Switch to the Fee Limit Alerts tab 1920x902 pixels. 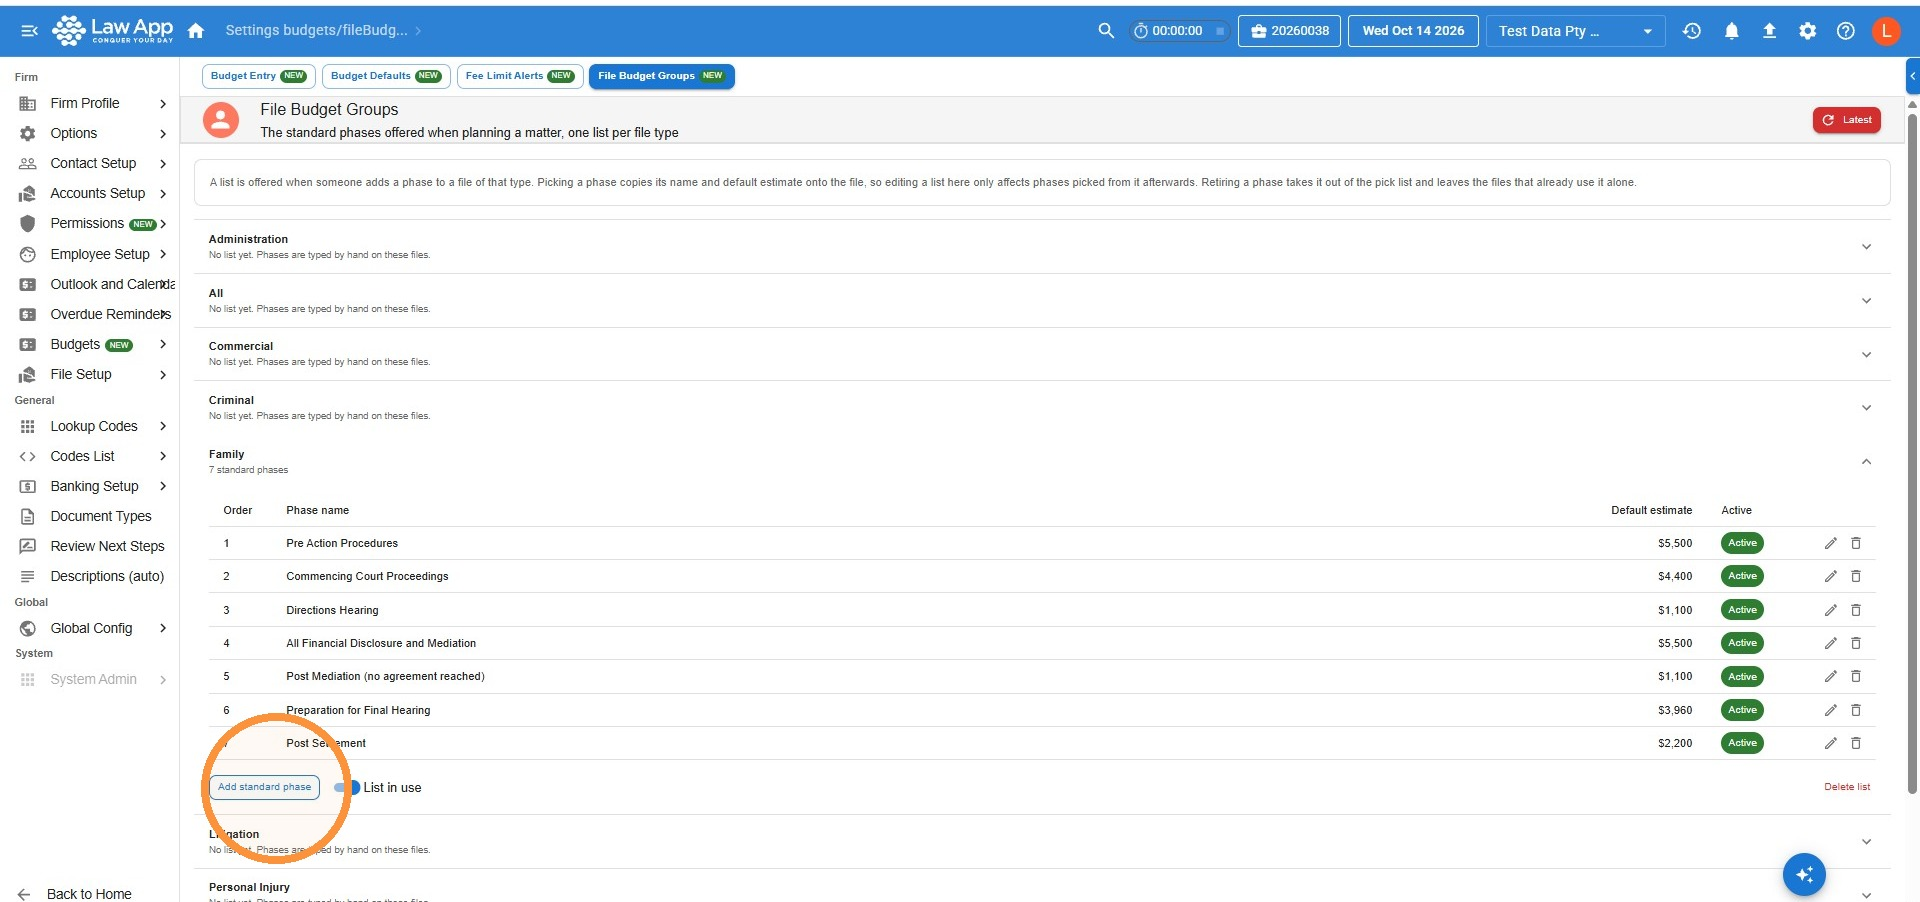click(x=519, y=76)
